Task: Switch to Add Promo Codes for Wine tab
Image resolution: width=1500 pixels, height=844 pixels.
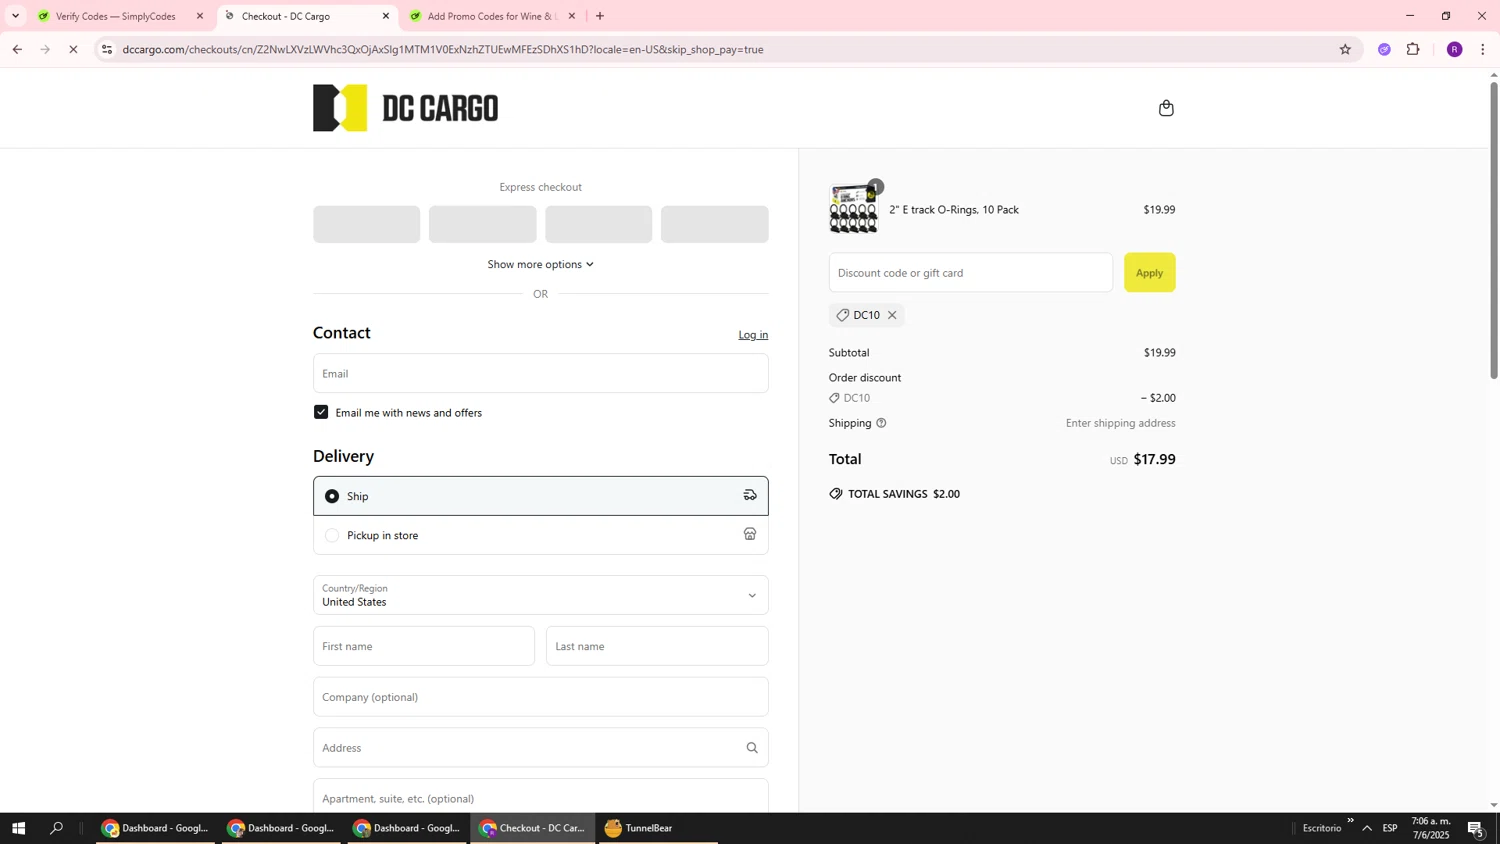Action: (490, 16)
